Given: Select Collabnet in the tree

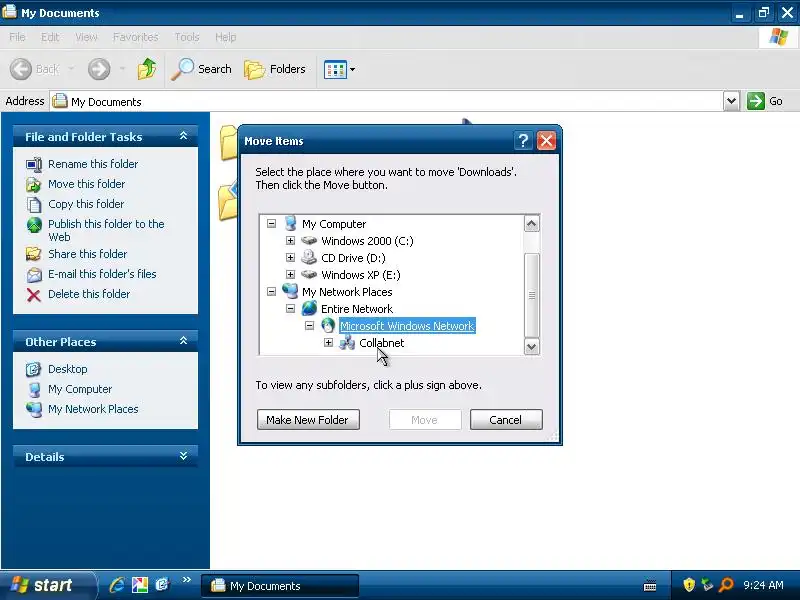Looking at the screenshot, I should click(x=382, y=343).
